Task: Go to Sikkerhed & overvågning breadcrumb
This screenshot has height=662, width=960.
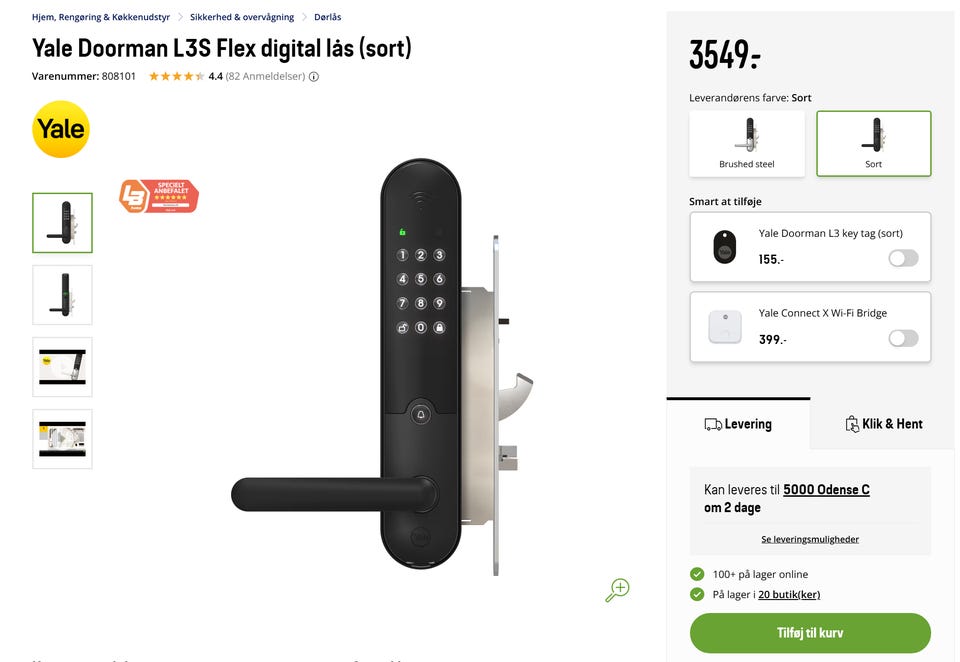Action: [x=242, y=17]
